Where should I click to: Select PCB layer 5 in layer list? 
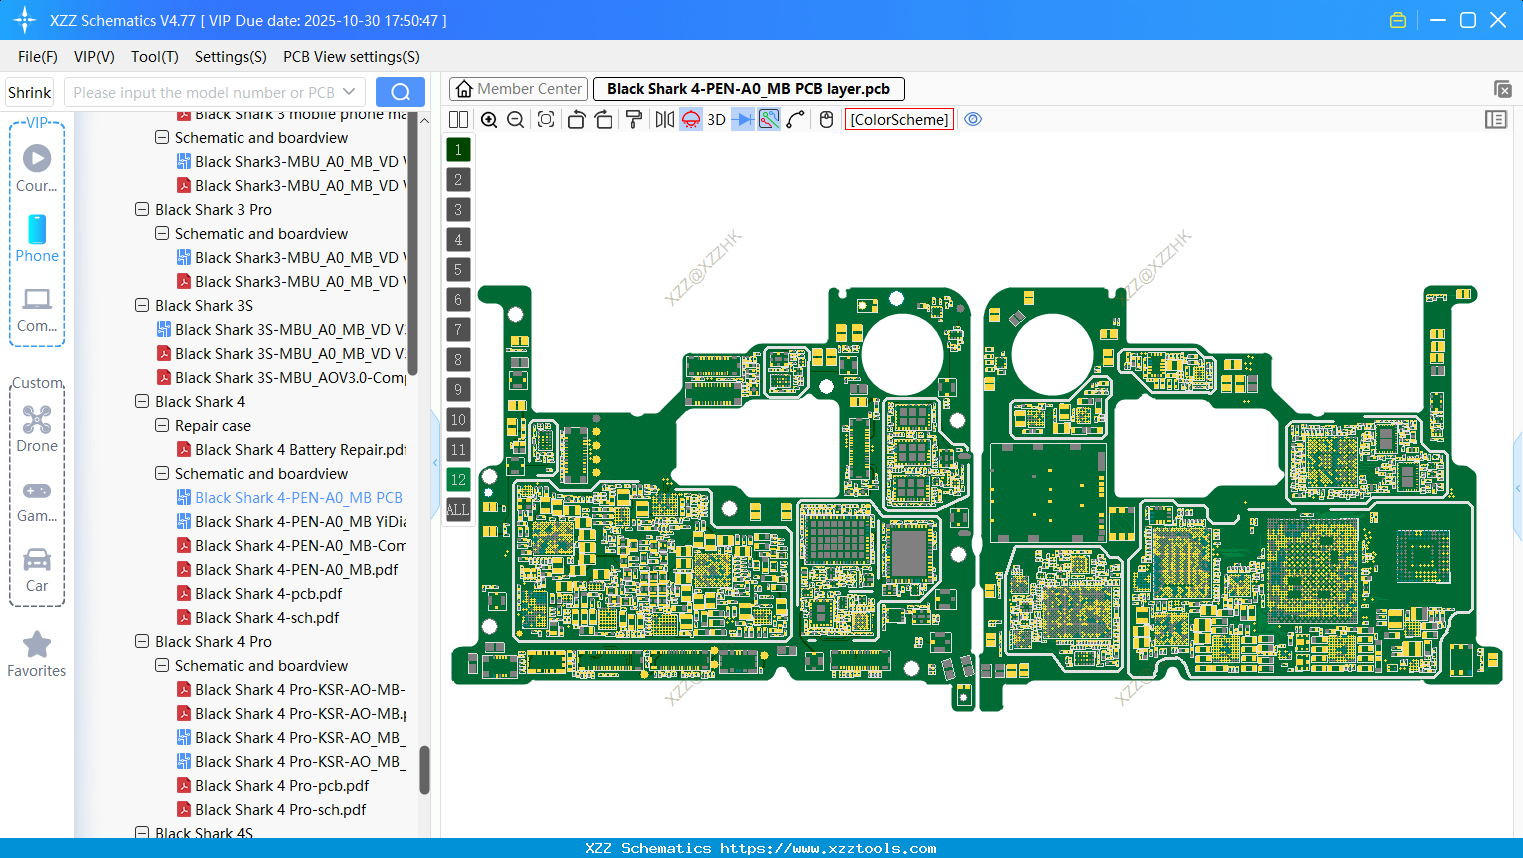click(x=458, y=270)
